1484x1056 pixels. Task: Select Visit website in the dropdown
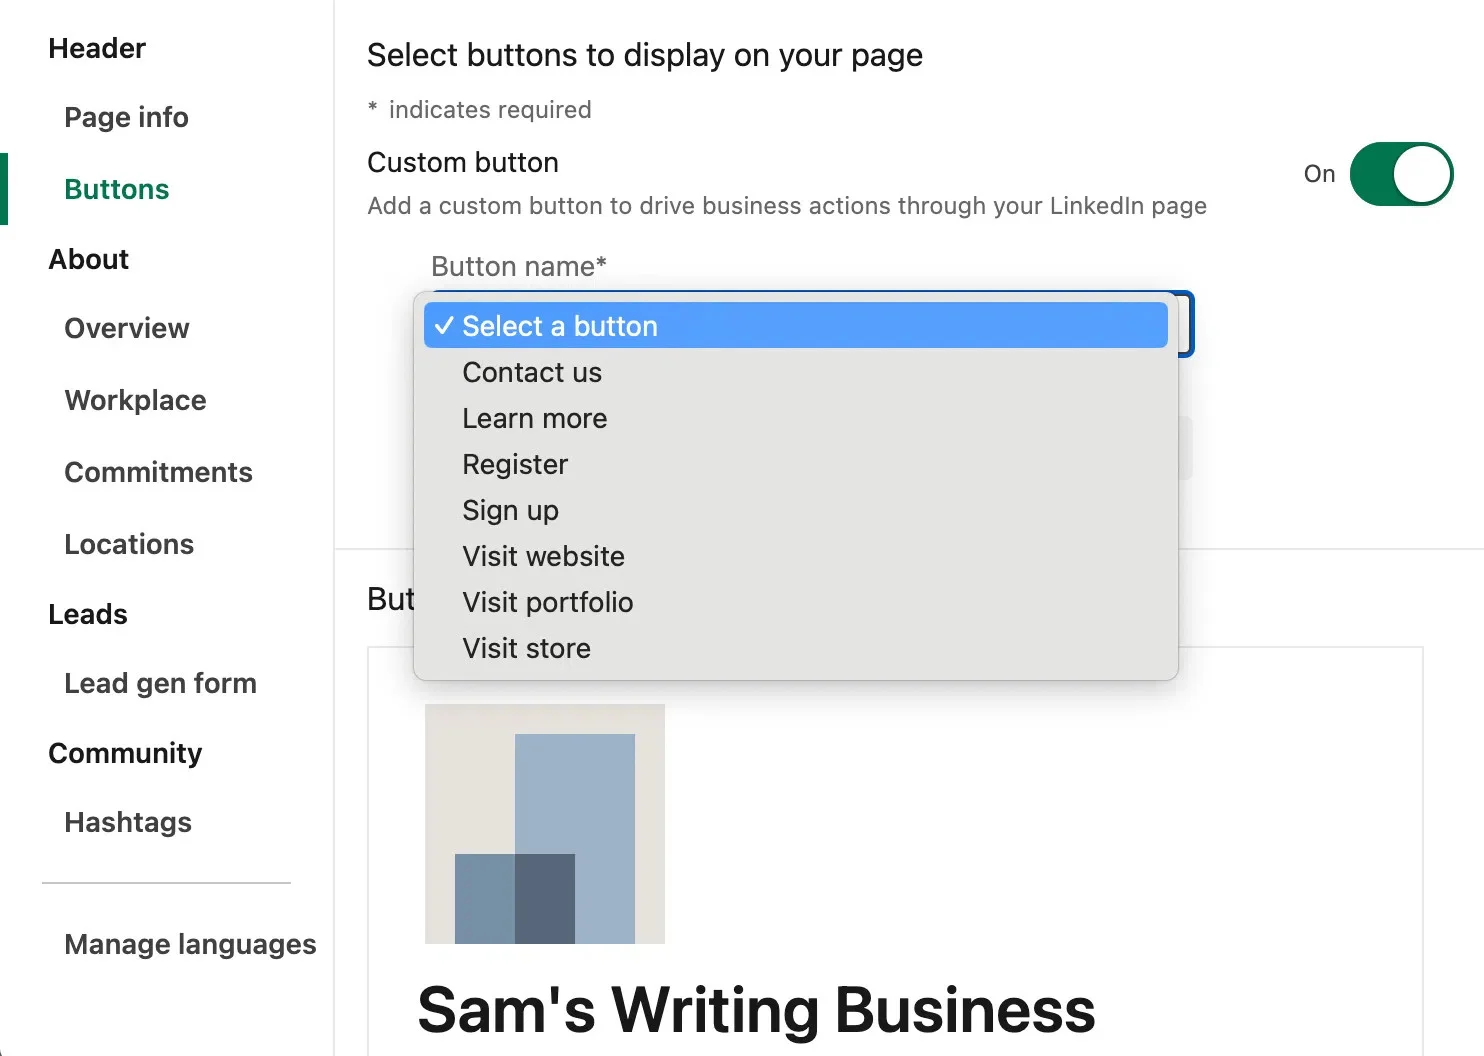(543, 556)
